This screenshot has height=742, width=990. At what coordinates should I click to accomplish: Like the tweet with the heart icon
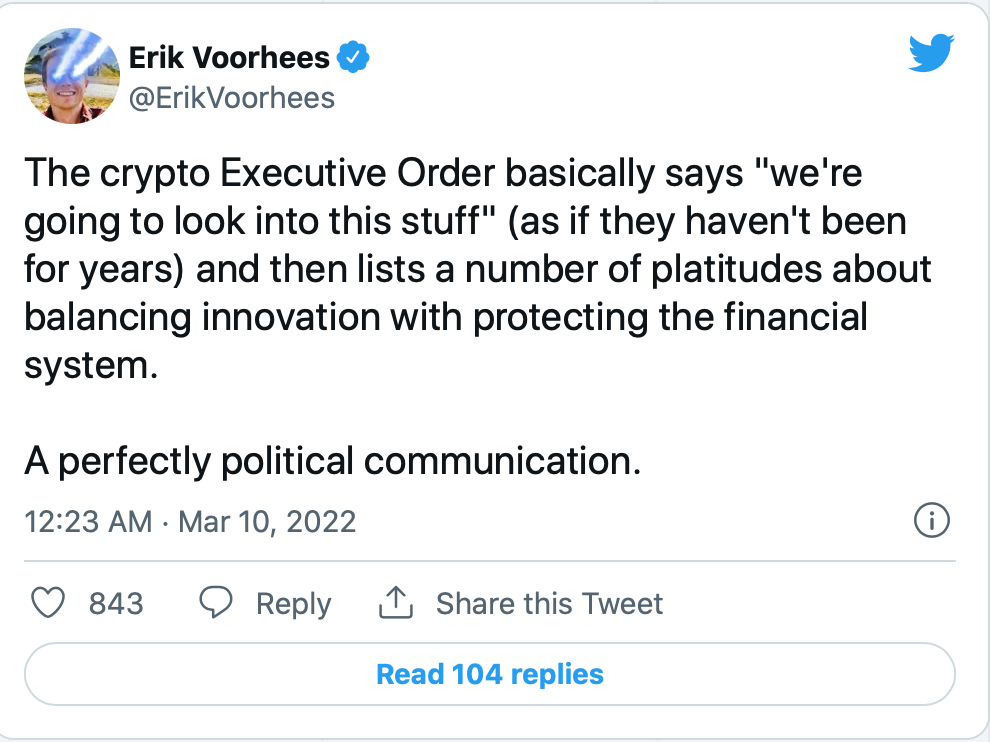pyautogui.click(x=48, y=602)
